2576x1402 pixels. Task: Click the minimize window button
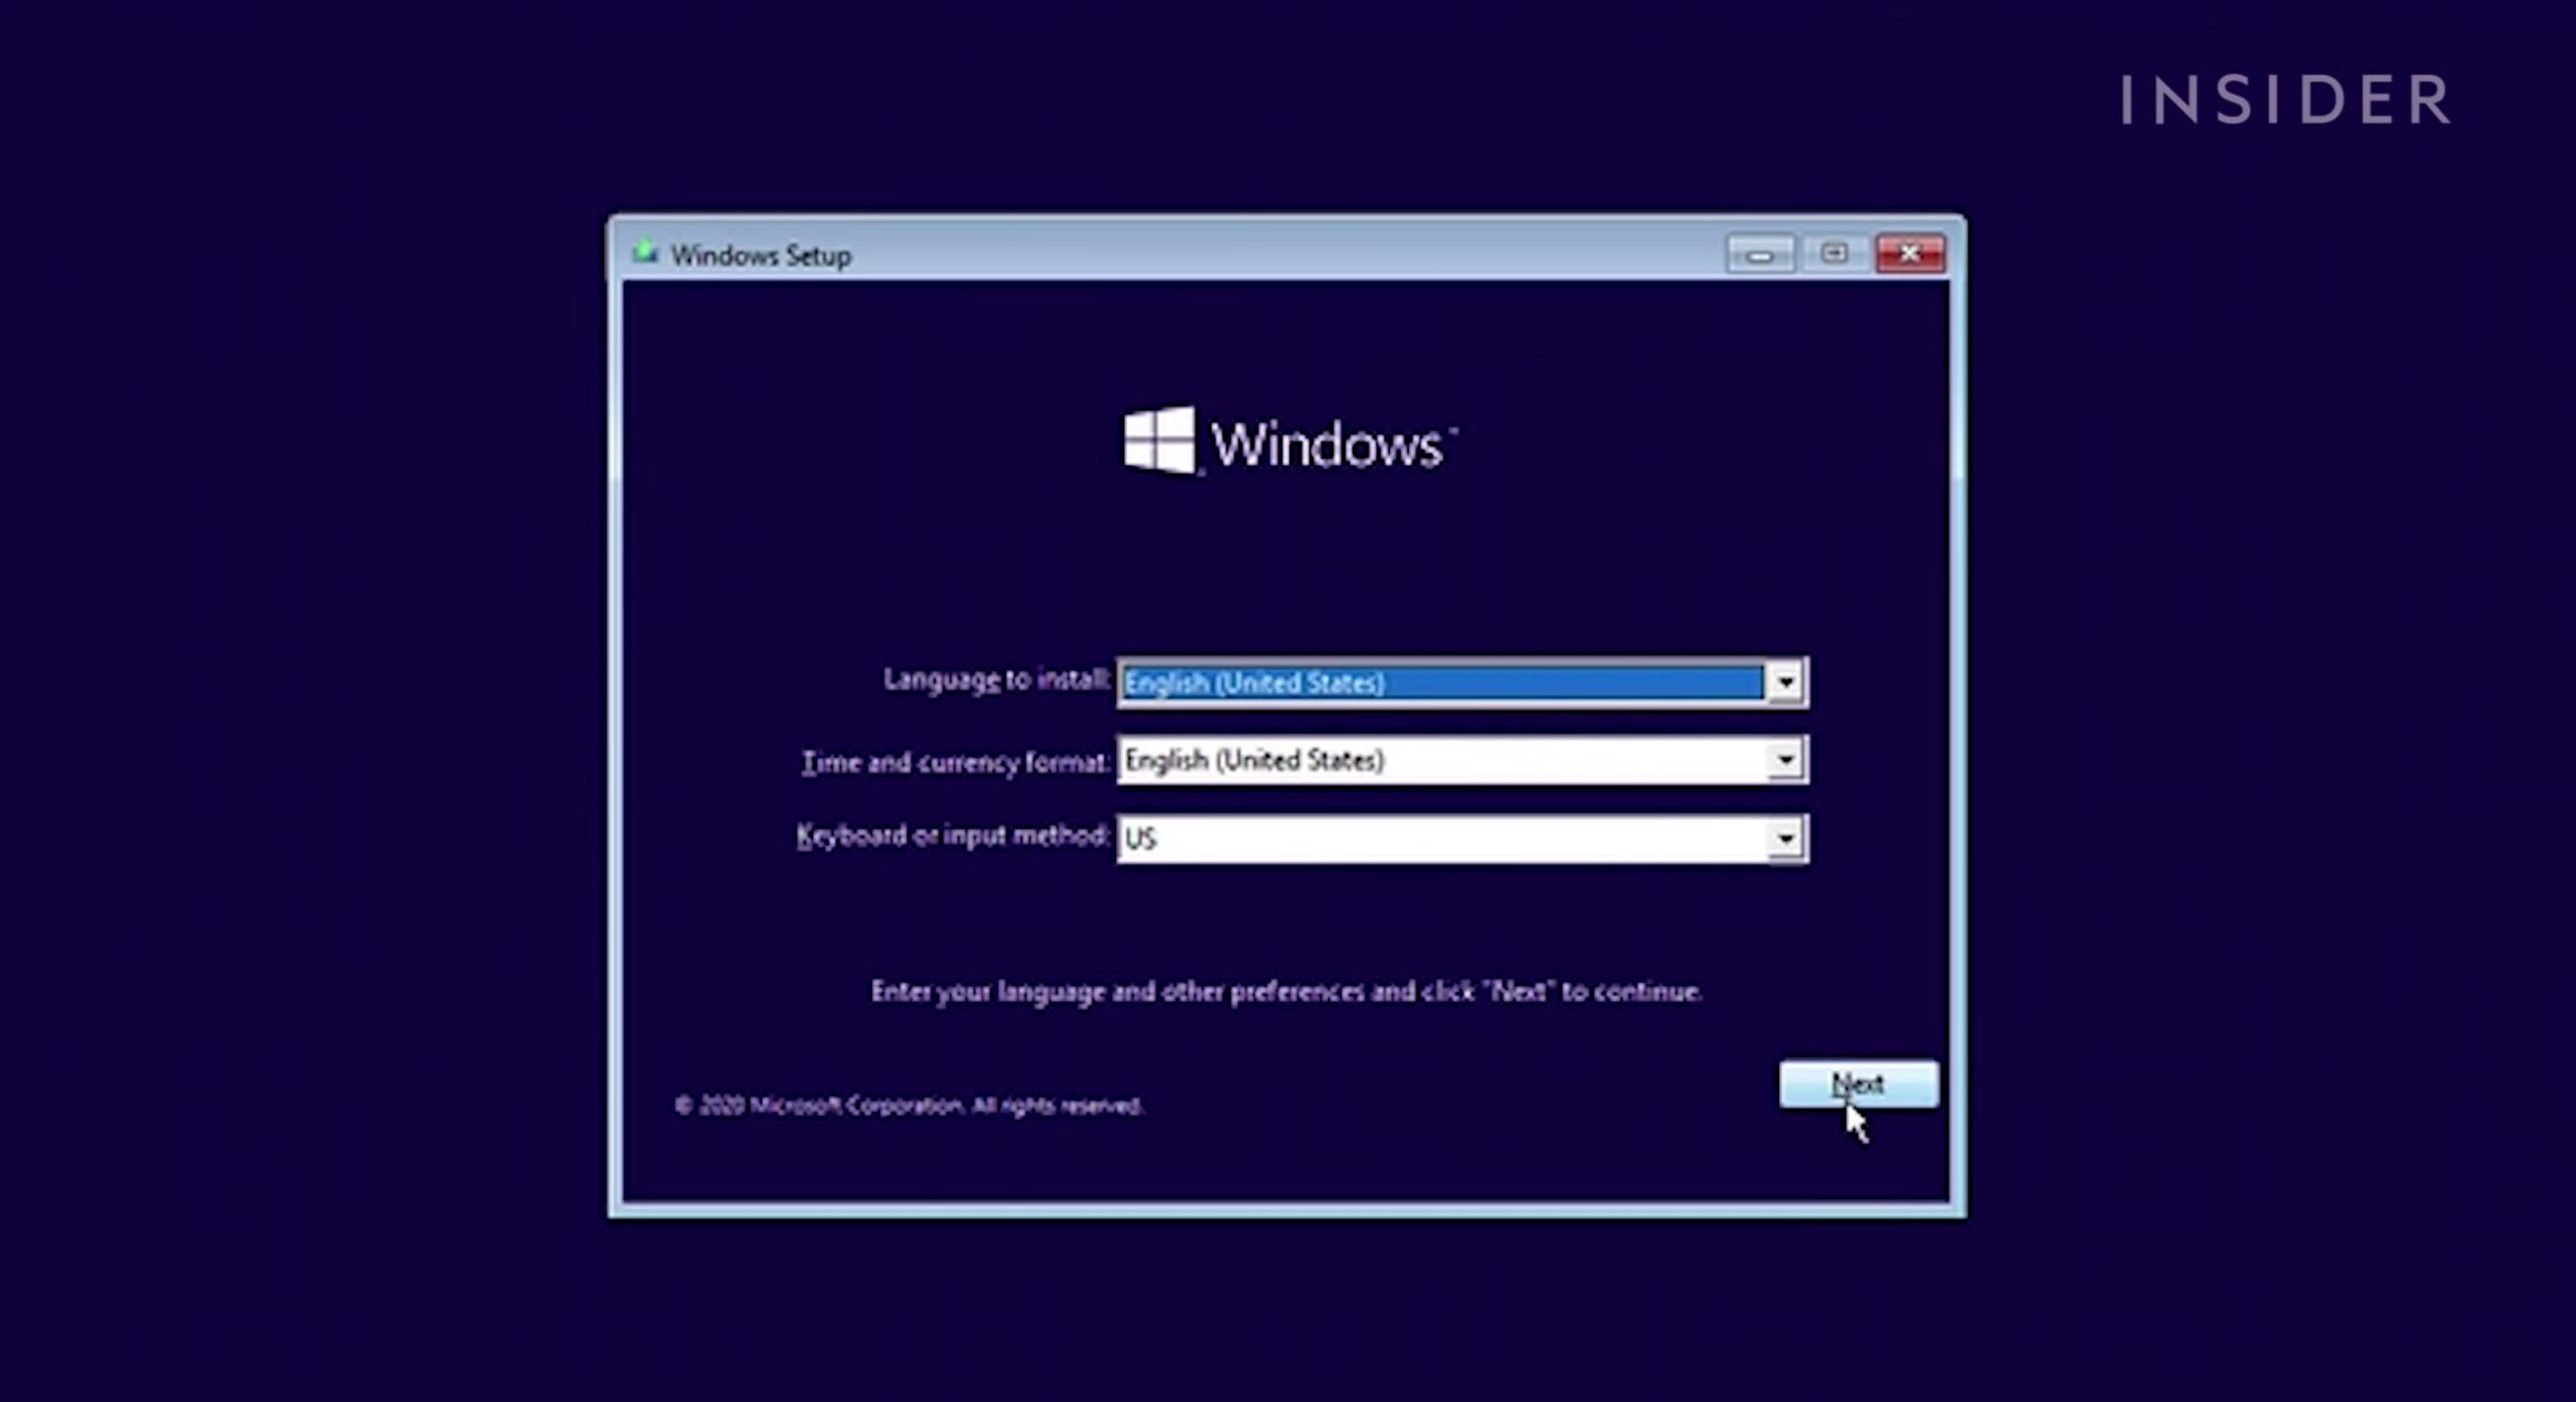(1761, 254)
